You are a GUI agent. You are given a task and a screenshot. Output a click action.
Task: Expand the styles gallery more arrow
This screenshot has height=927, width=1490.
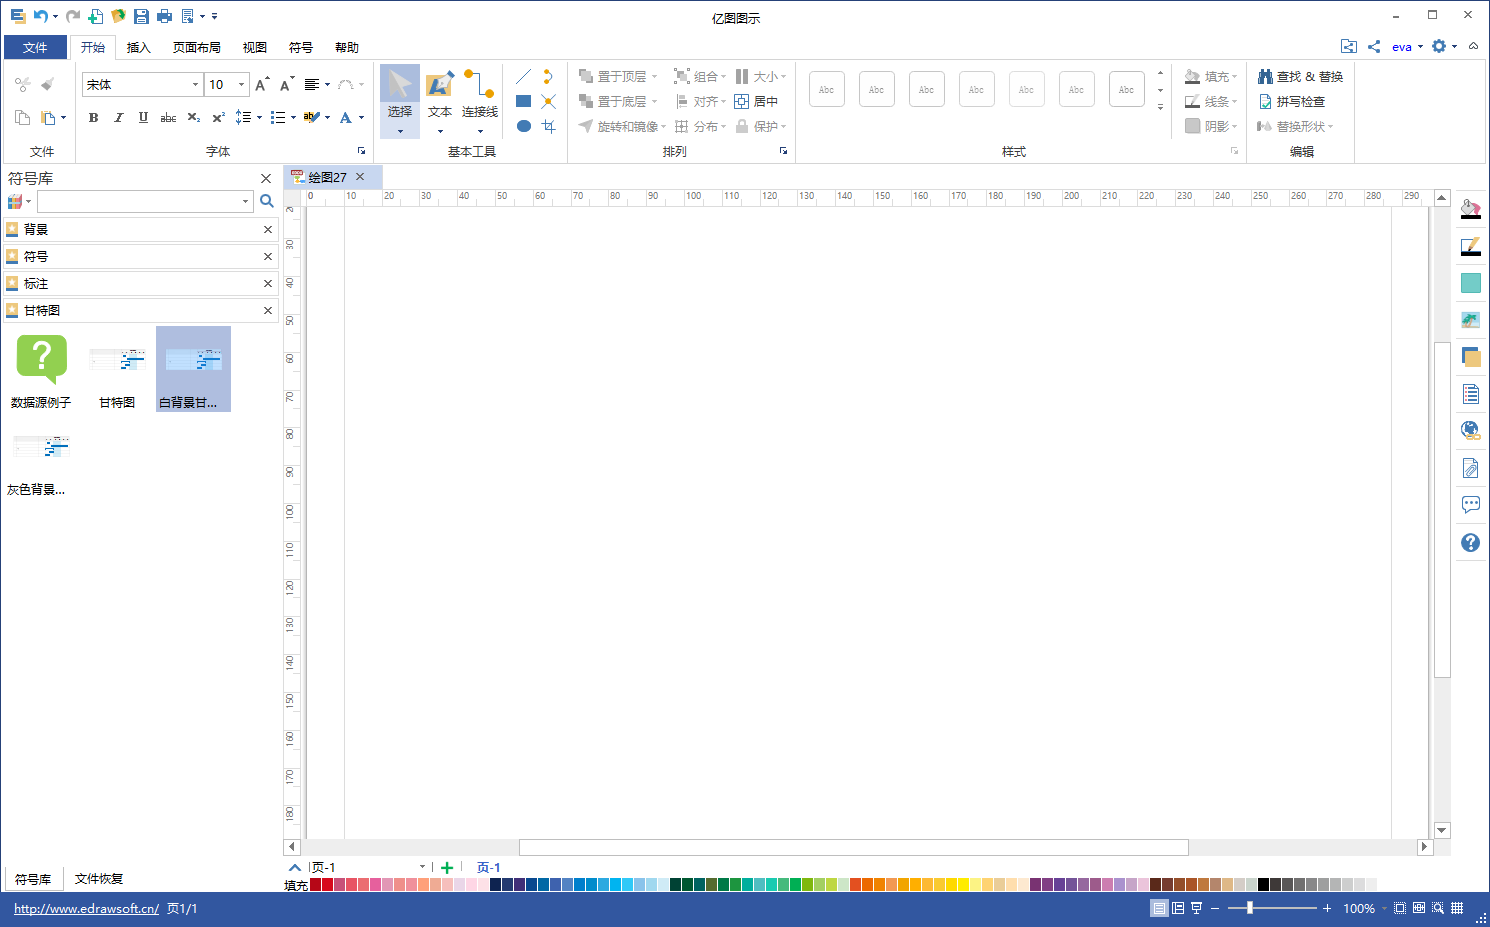(1160, 107)
